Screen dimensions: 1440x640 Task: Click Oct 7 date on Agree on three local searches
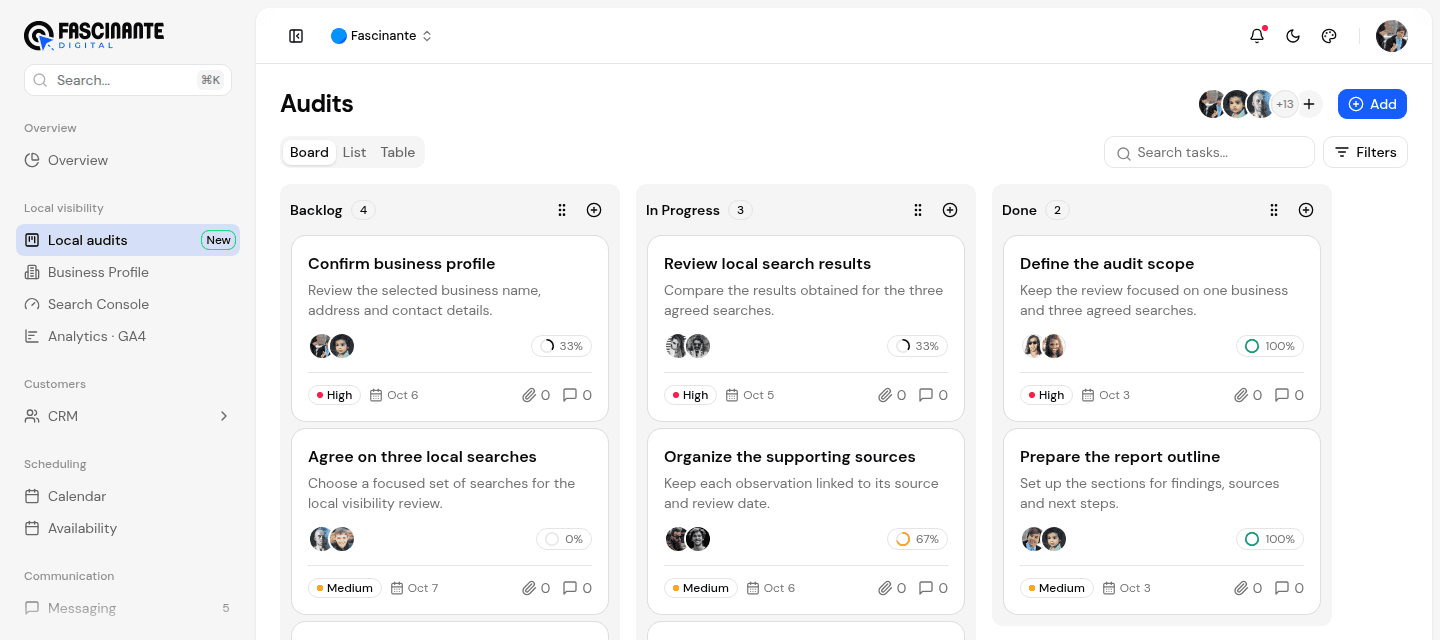click(414, 588)
